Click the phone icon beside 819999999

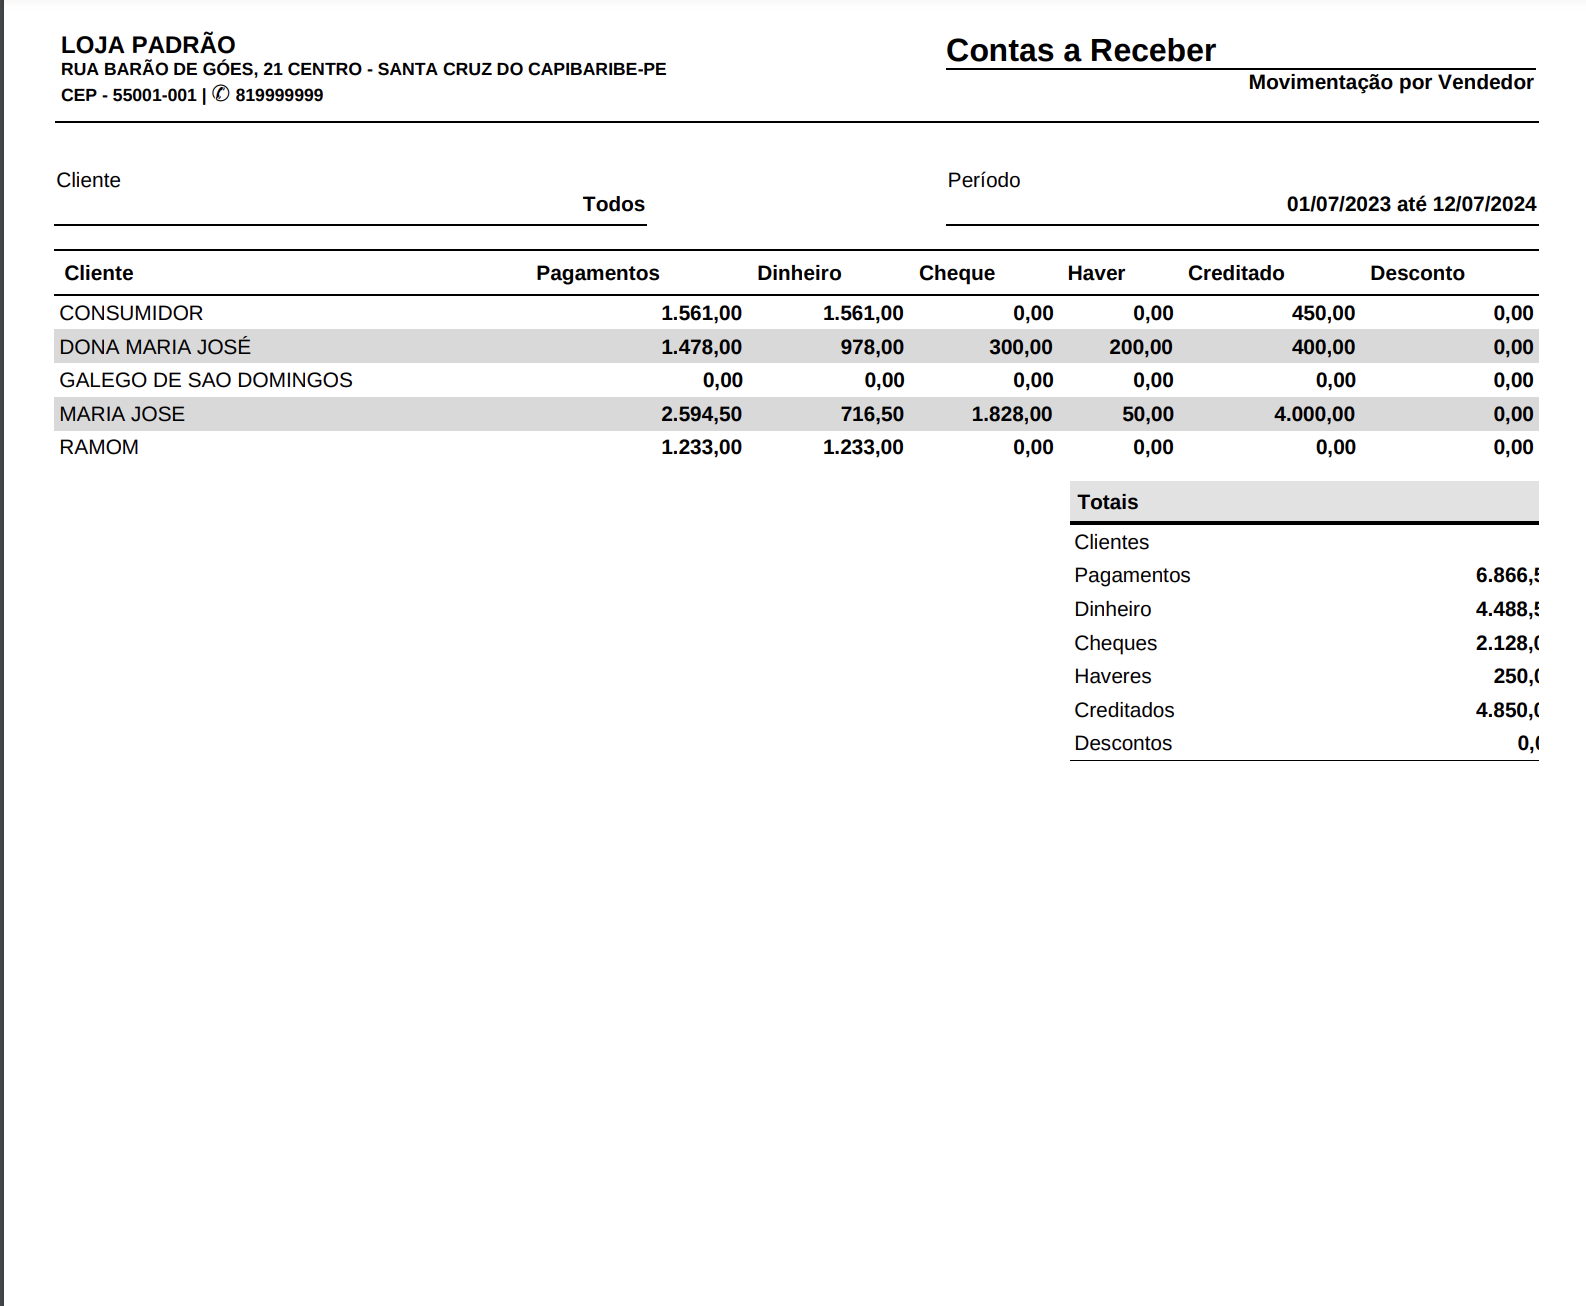point(221,94)
